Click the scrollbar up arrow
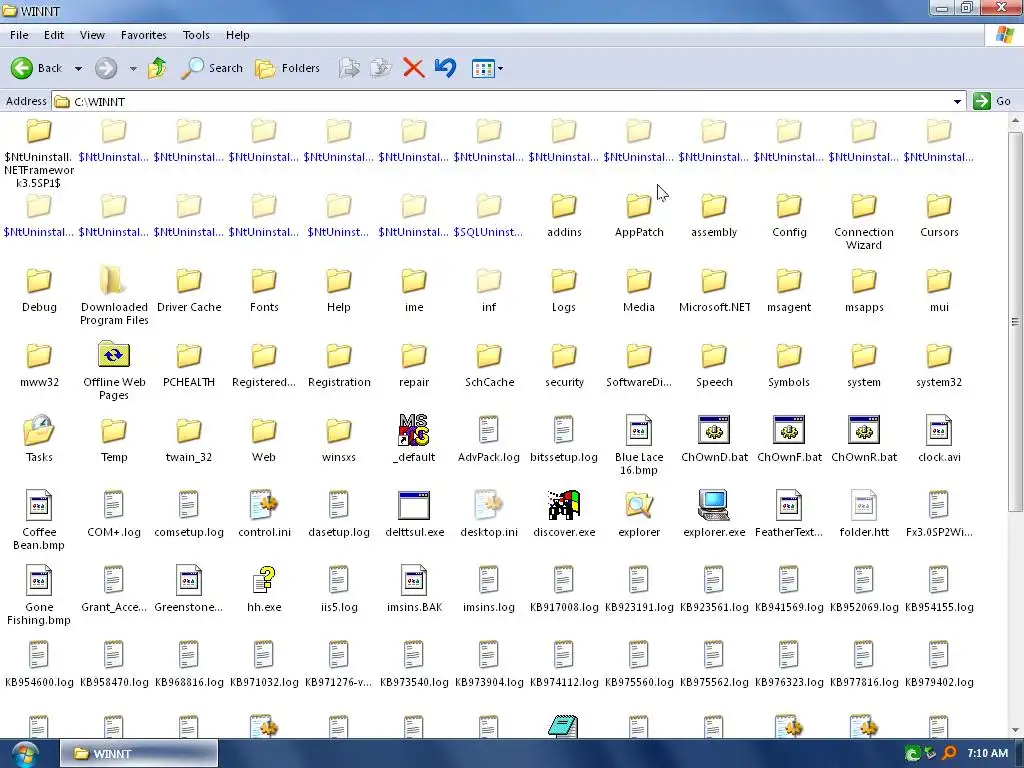 click(x=1015, y=121)
